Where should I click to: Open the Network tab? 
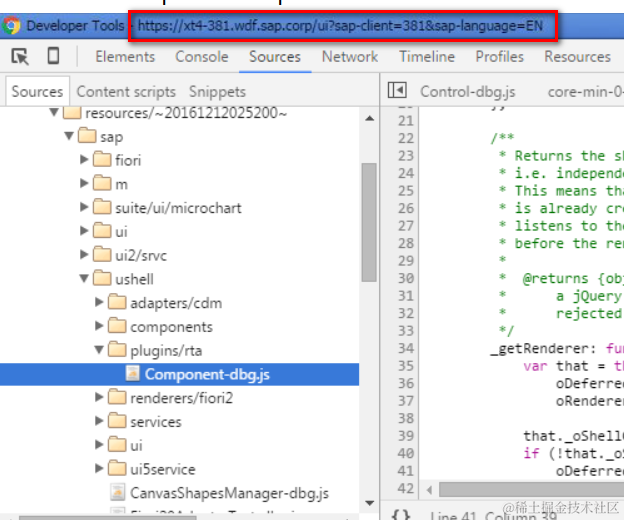point(350,56)
